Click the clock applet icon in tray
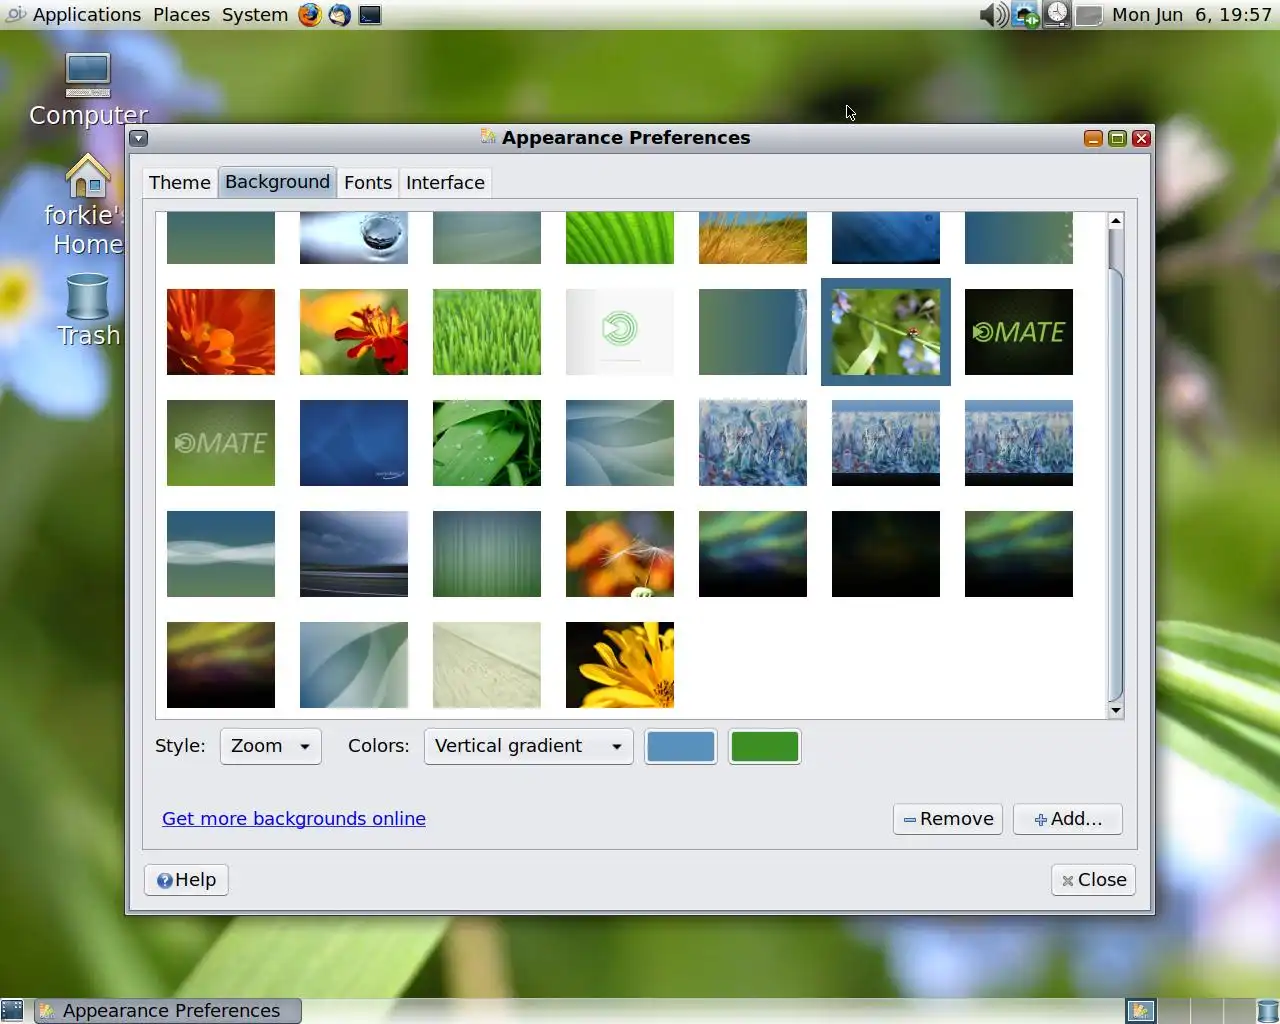This screenshot has height=1024, width=1280. click(x=1057, y=15)
